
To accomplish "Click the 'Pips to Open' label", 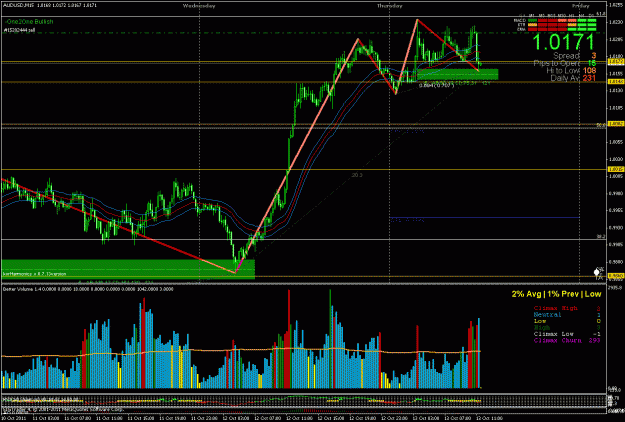I will pos(557,63).
